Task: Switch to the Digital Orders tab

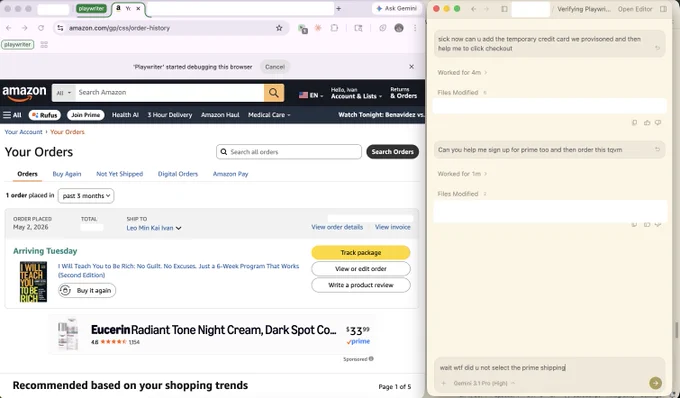Action: click(178, 174)
